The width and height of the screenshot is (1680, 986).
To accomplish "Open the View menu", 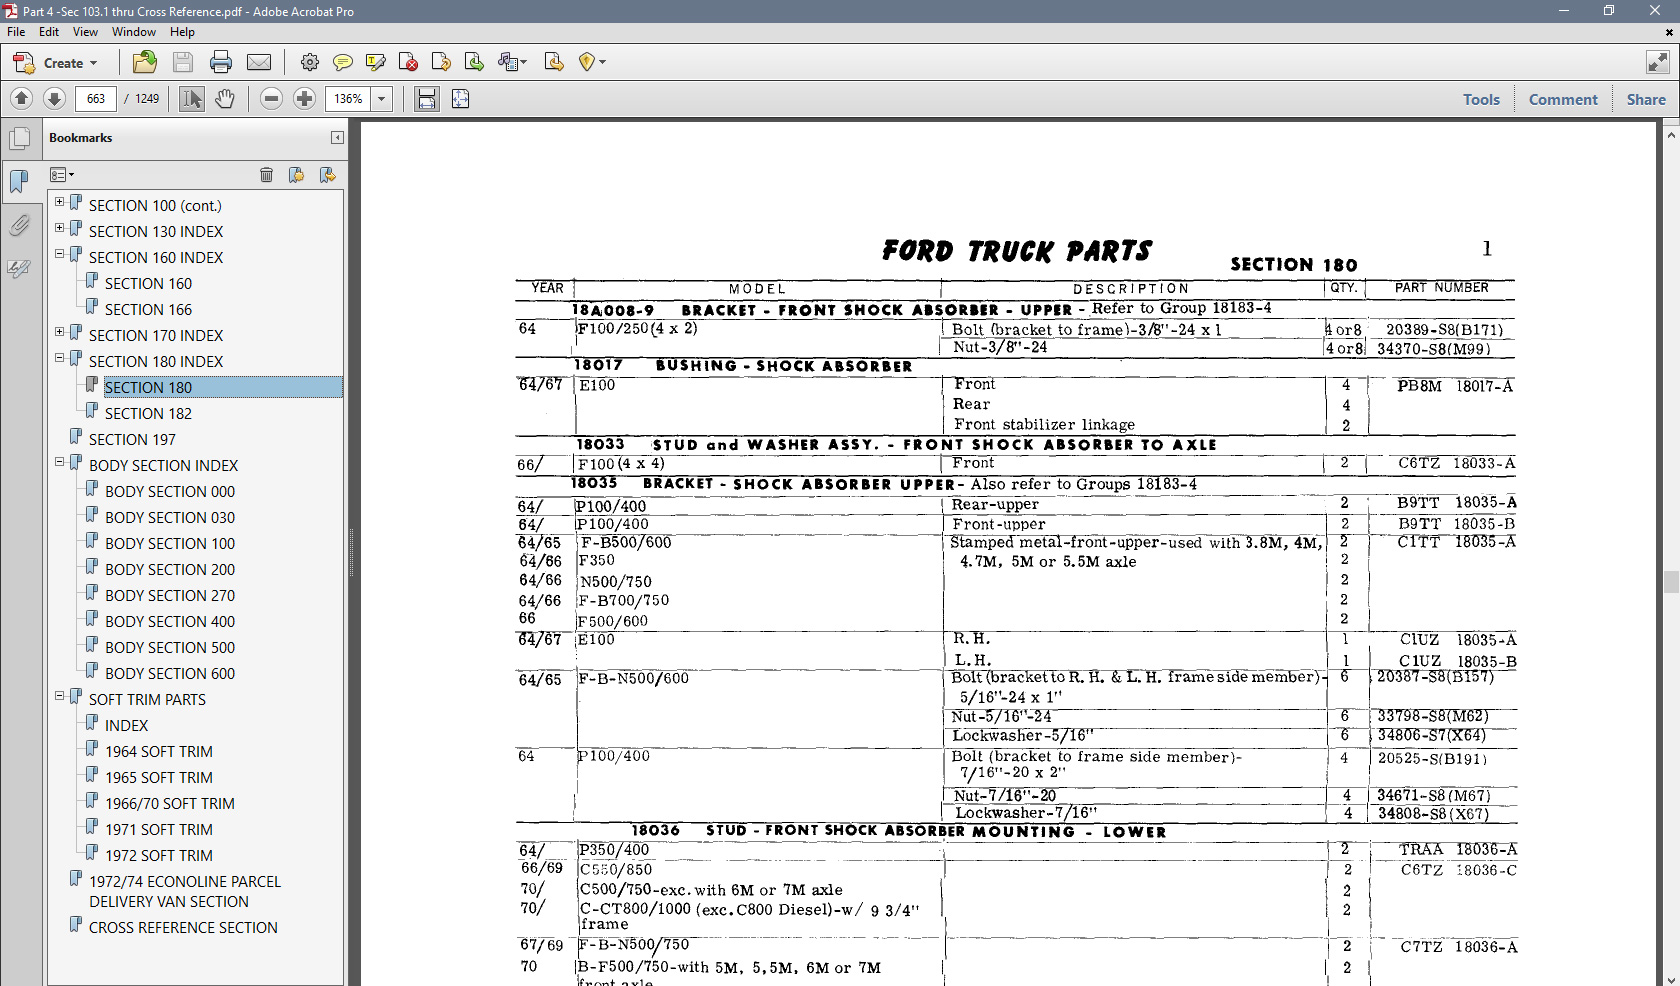I will click(86, 32).
